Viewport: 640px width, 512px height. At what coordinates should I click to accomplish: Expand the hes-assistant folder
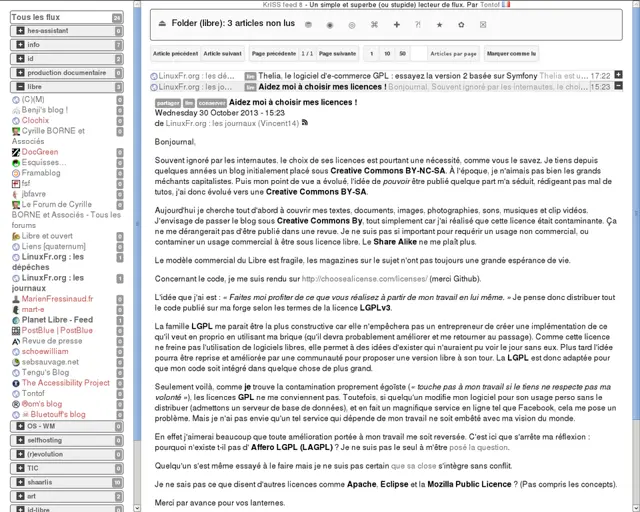20,31
